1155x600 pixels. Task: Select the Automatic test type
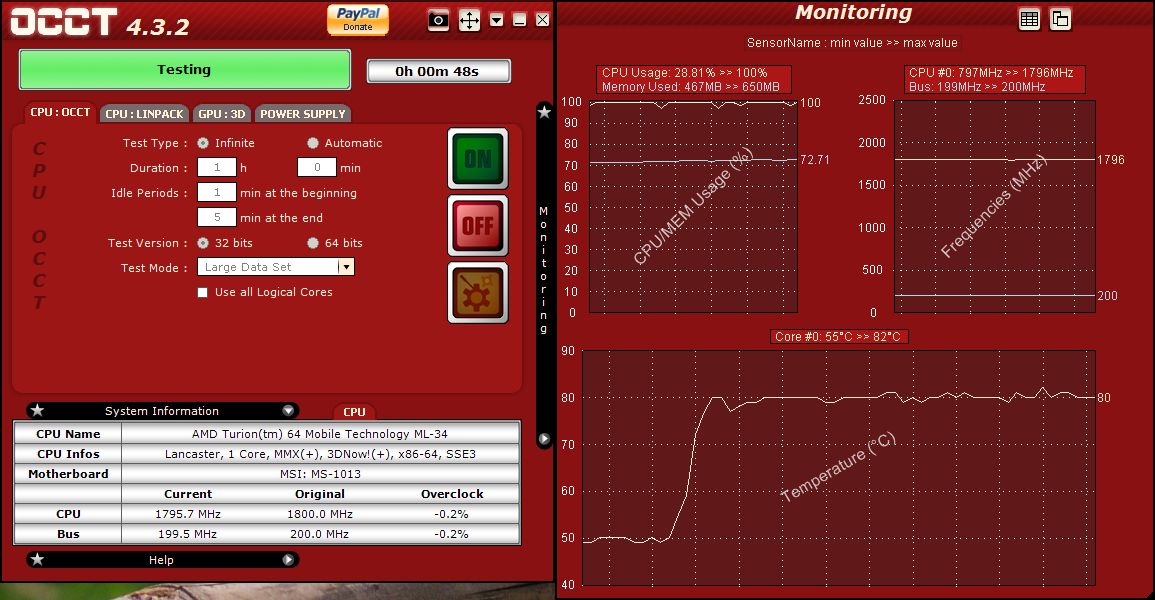[313, 143]
